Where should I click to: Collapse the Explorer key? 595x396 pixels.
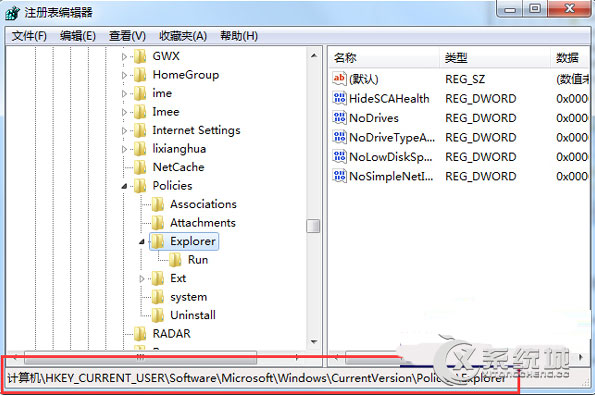142,242
